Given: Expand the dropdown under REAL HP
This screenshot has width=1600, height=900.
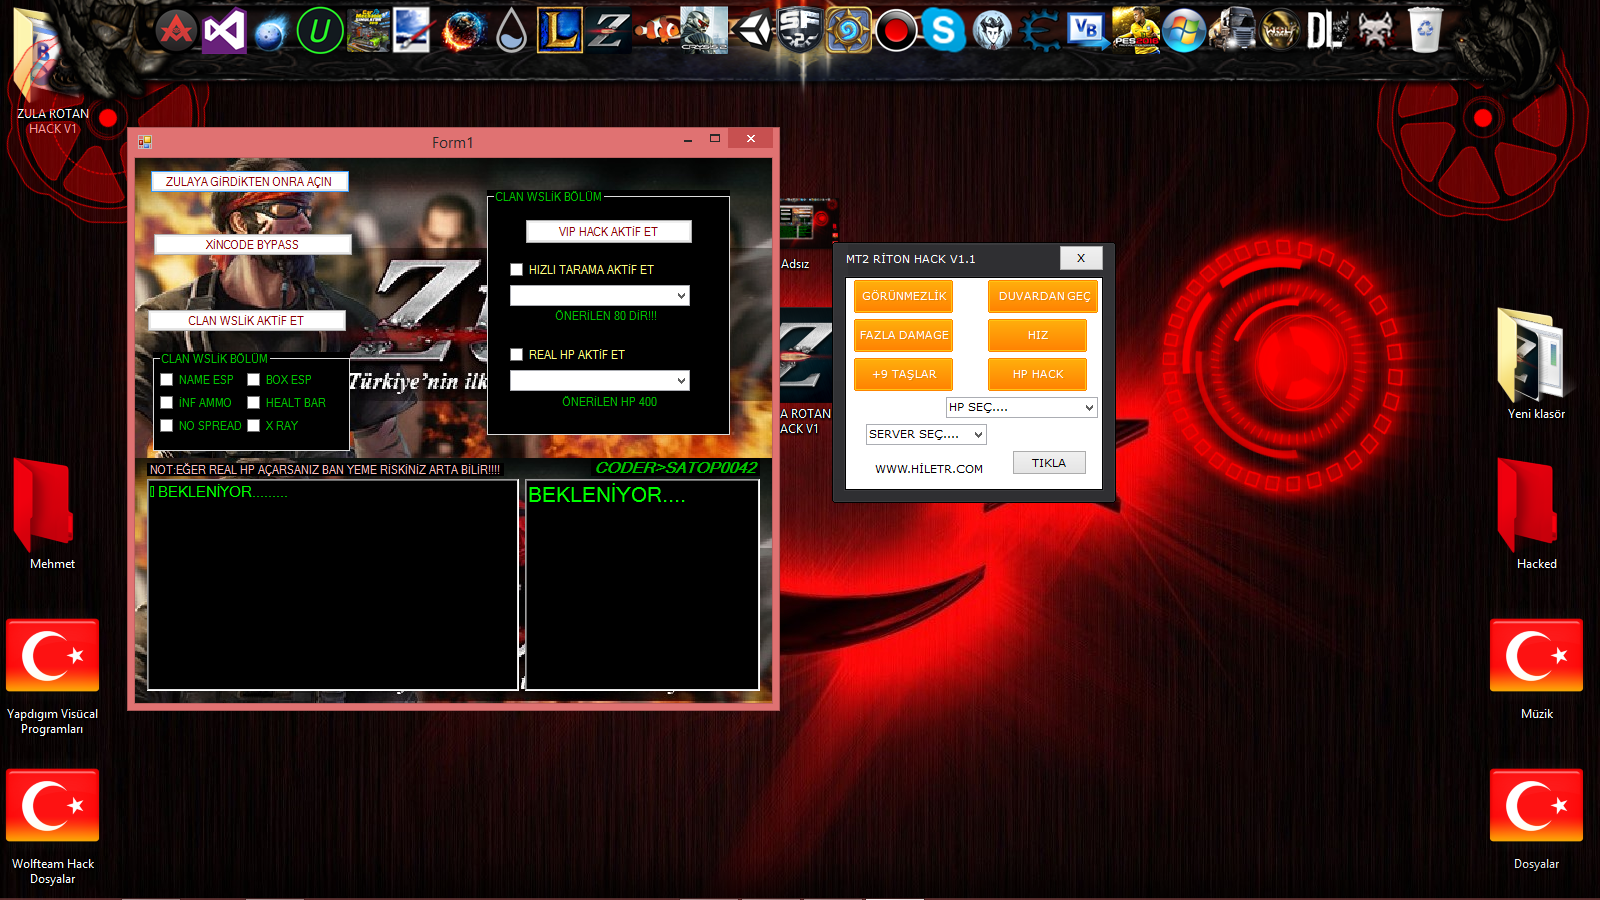Looking at the screenshot, I should (600, 381).
